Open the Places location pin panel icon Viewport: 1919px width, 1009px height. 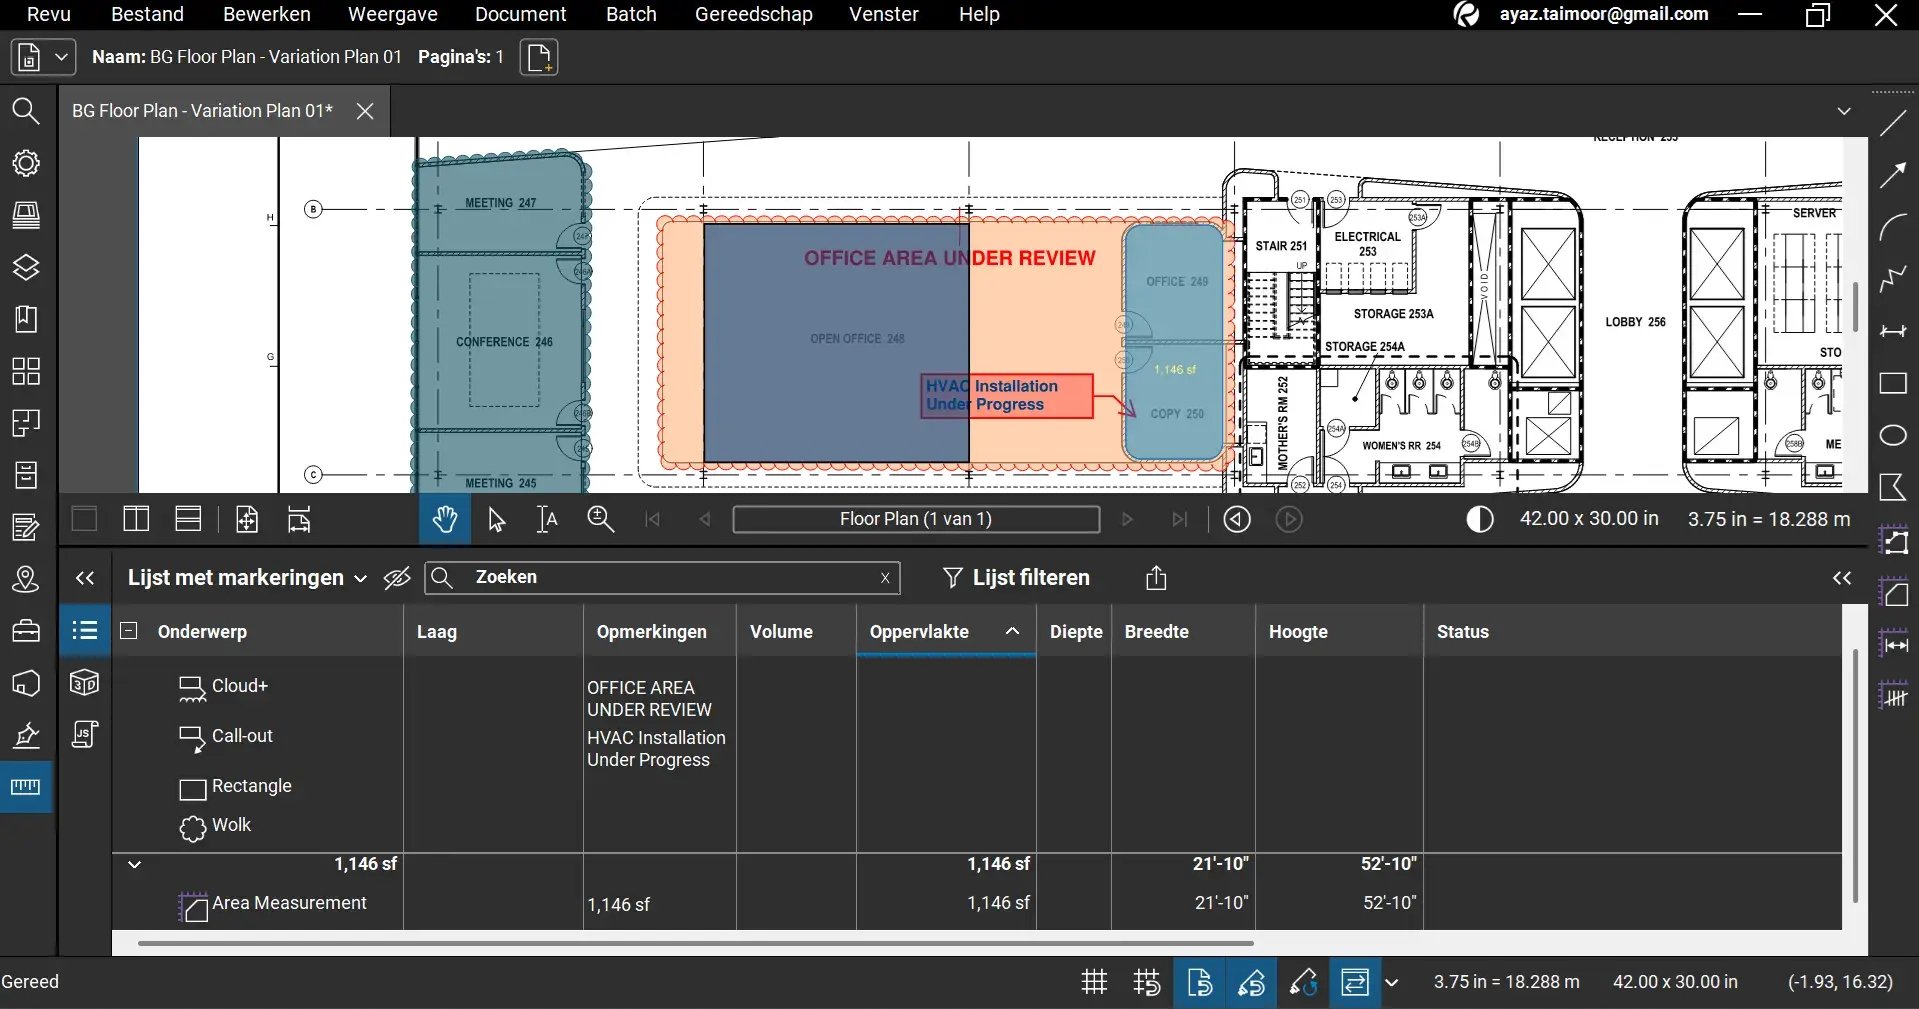coord(26,579)
